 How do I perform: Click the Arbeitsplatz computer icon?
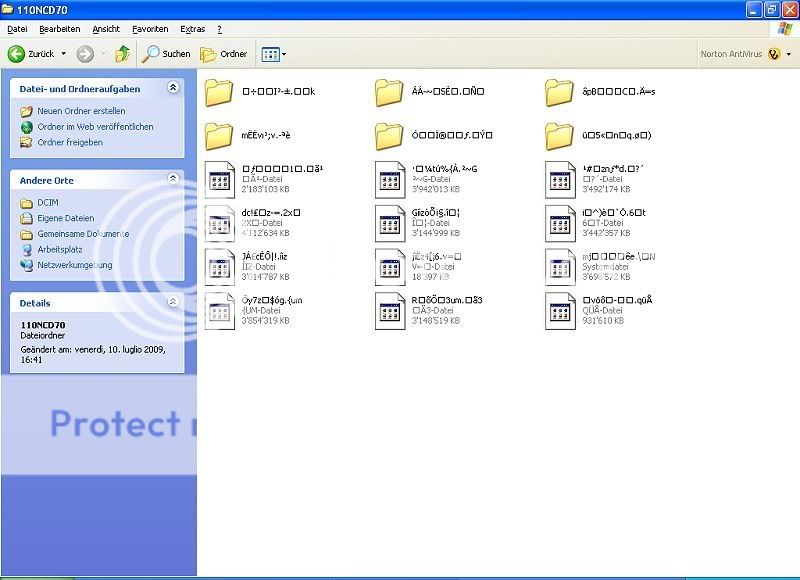point(27,249)
